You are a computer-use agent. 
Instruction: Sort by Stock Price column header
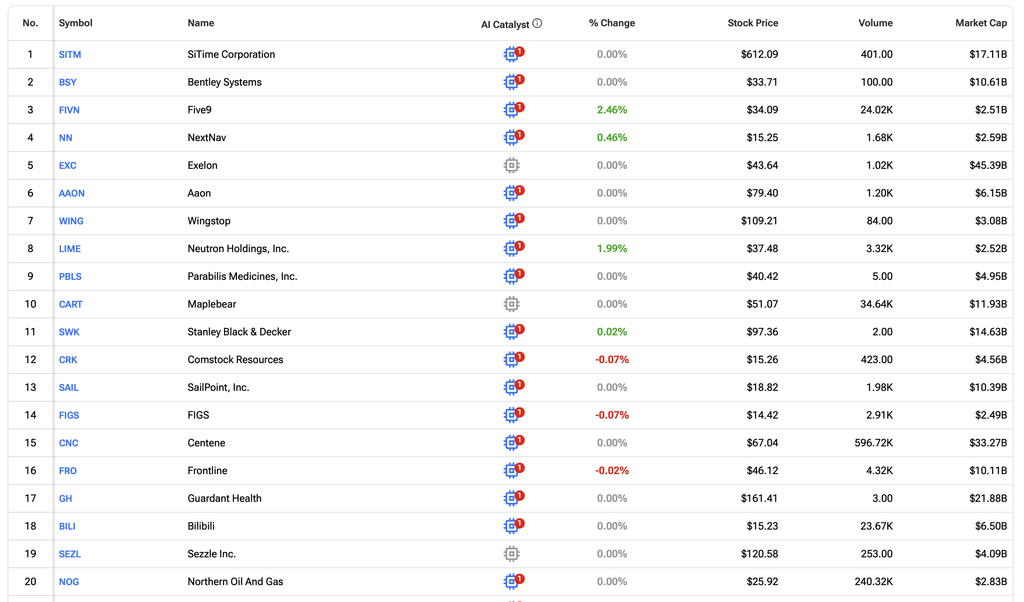point(753,23)
